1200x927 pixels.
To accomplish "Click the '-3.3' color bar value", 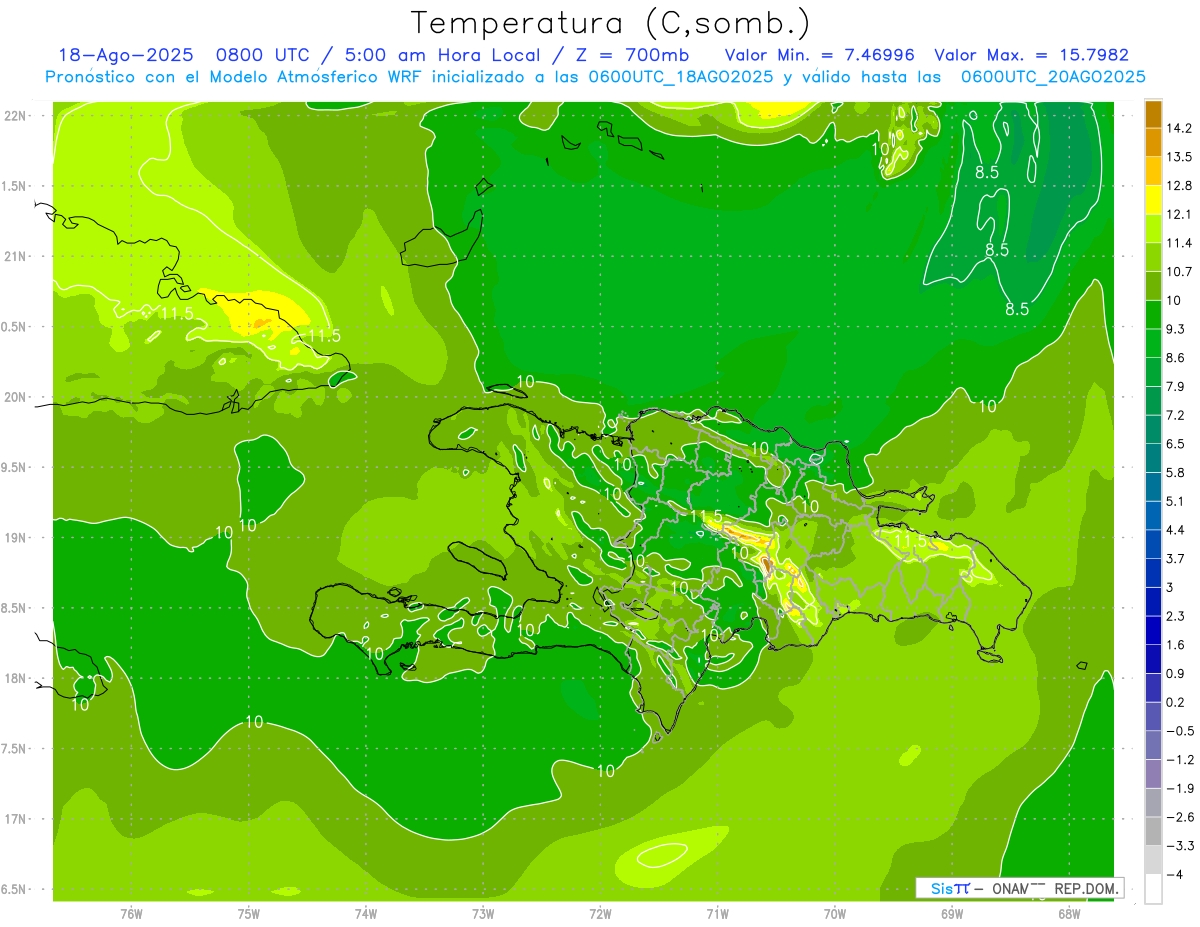I will pyautogui.click(x=1180, y=846).
